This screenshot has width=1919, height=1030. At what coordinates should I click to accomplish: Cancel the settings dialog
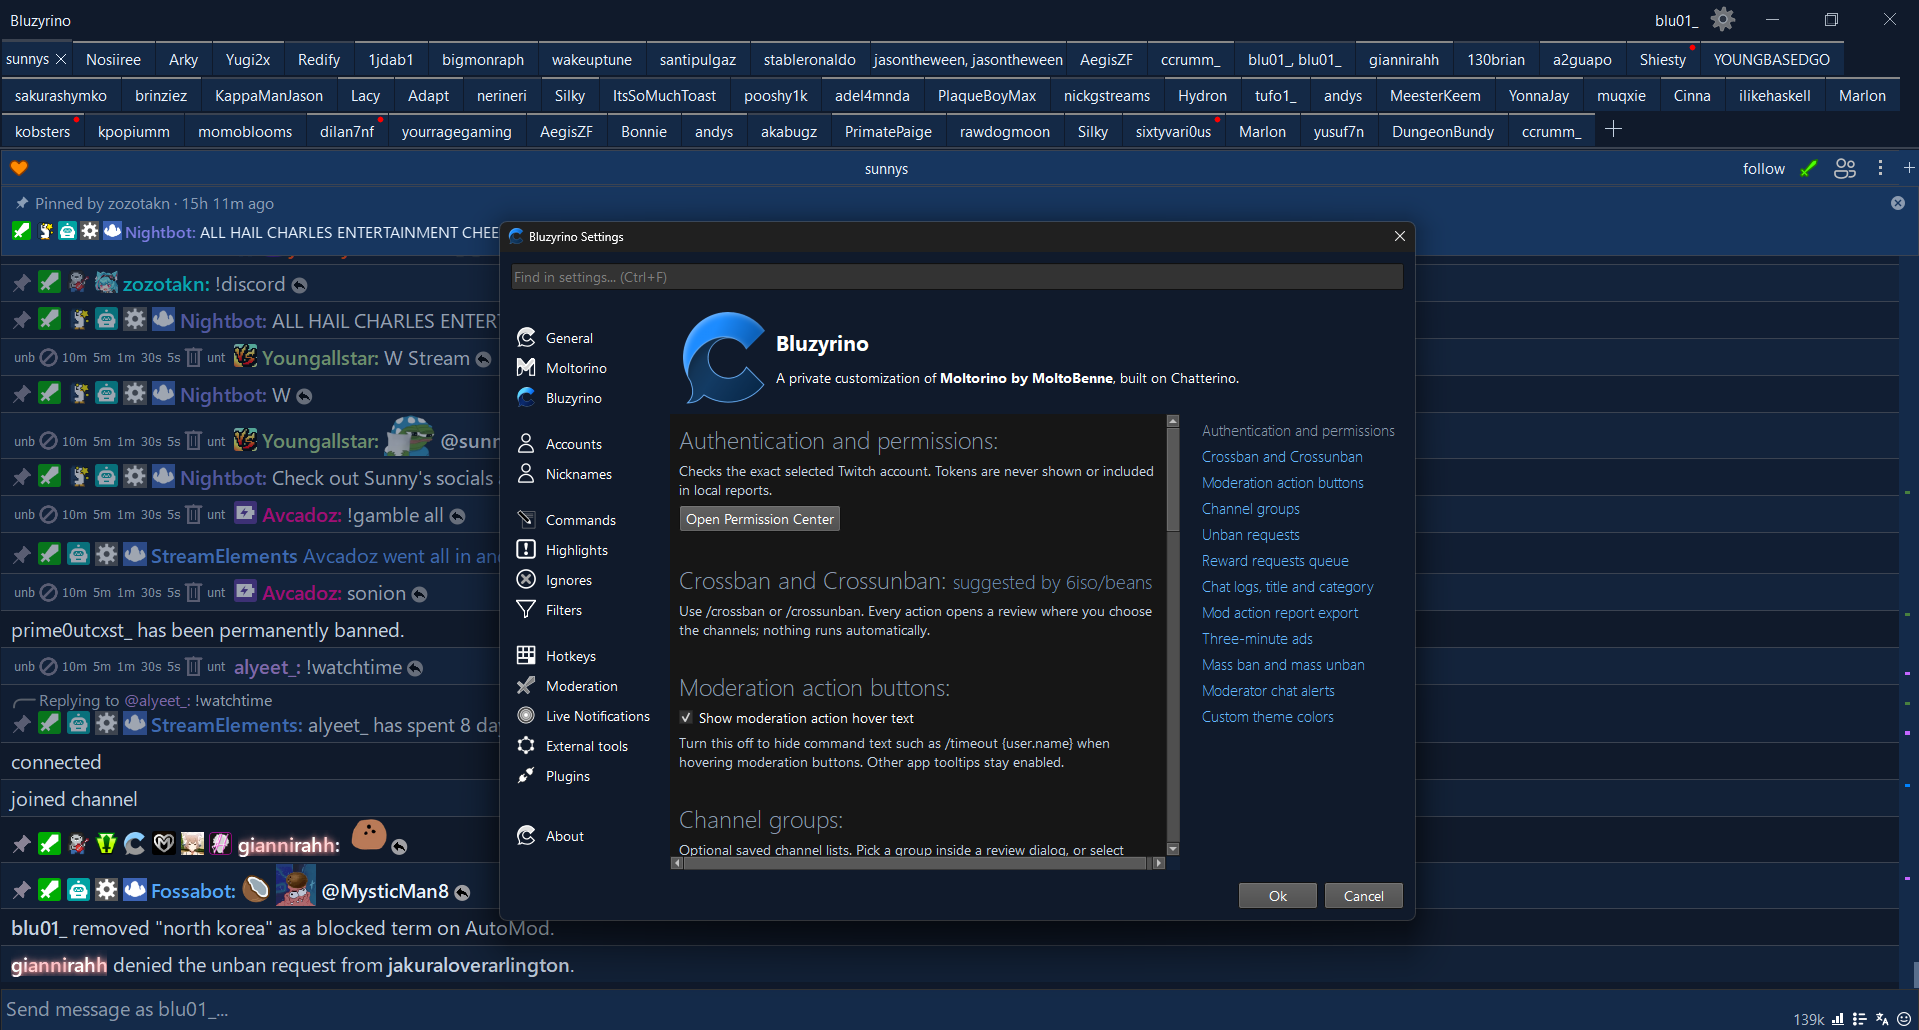pyautogui.click(x=1364, y=896)
